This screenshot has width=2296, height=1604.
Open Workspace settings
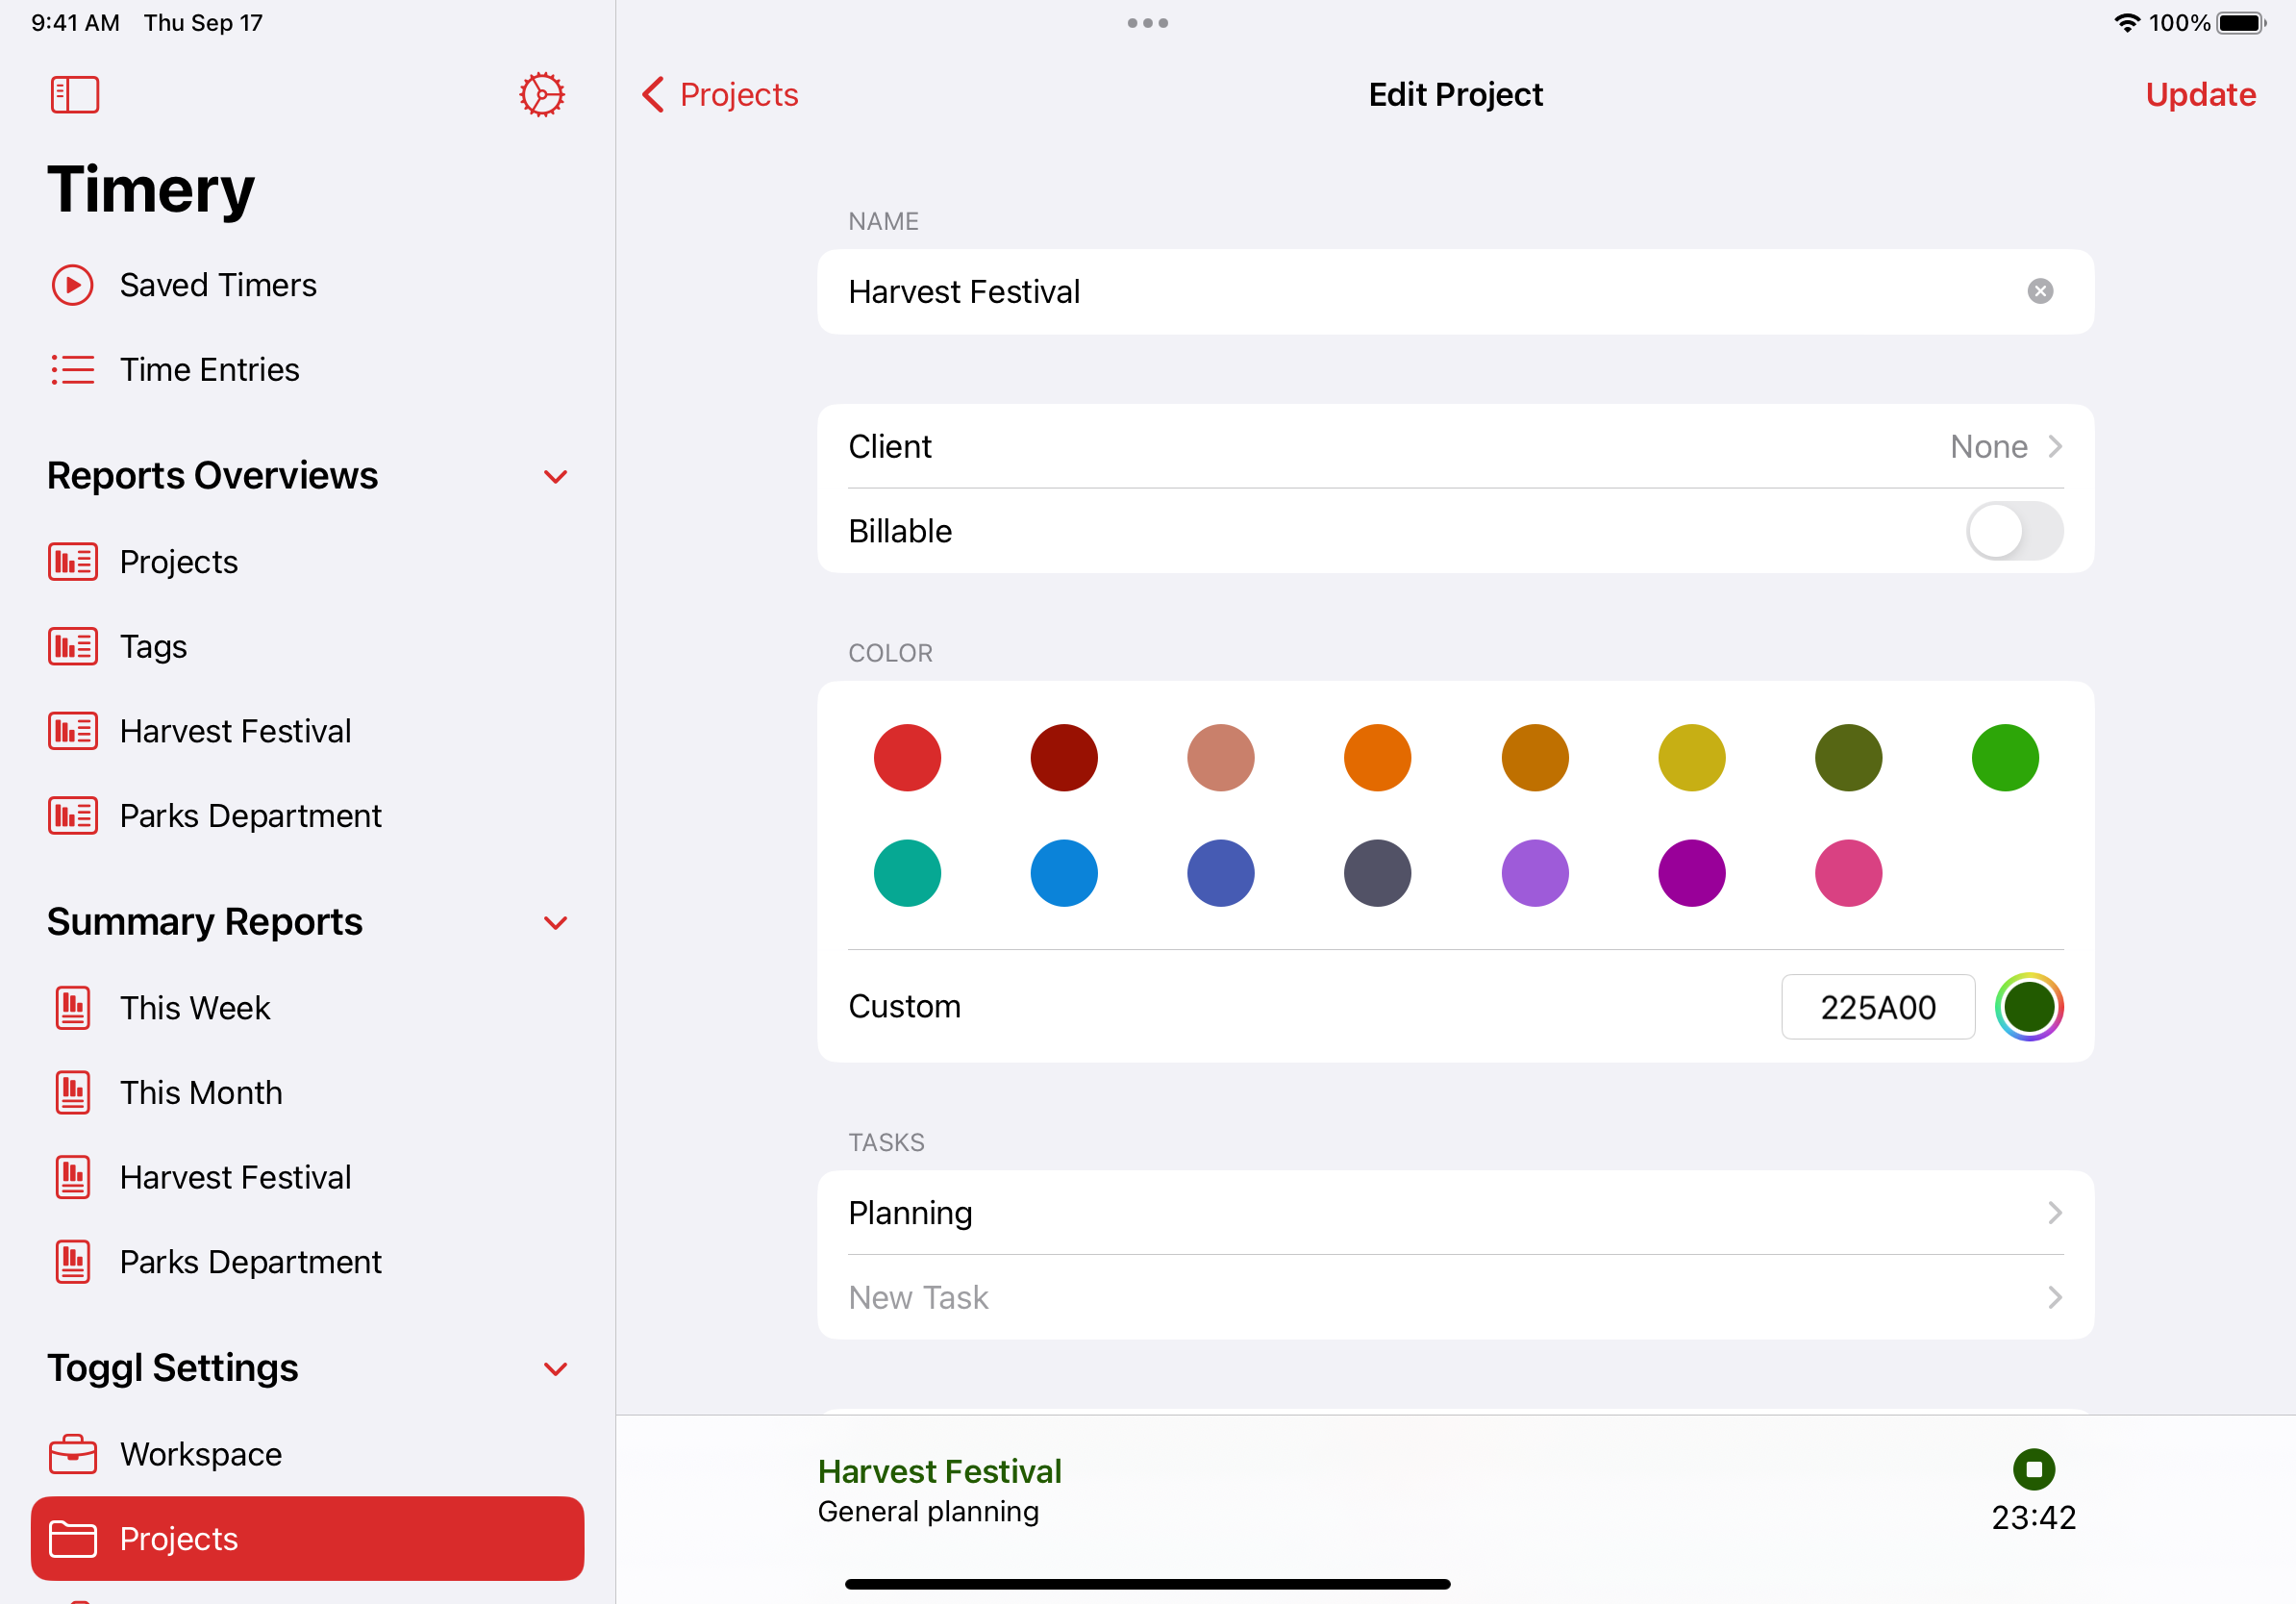(x=307, y=1454)
